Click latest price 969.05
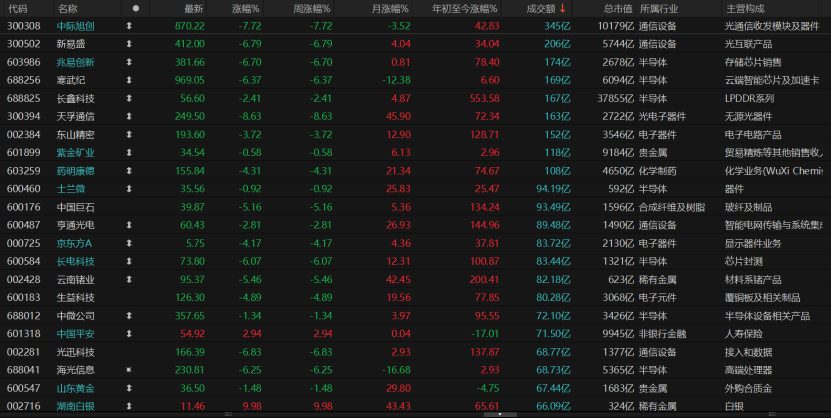 coord(190,80)
